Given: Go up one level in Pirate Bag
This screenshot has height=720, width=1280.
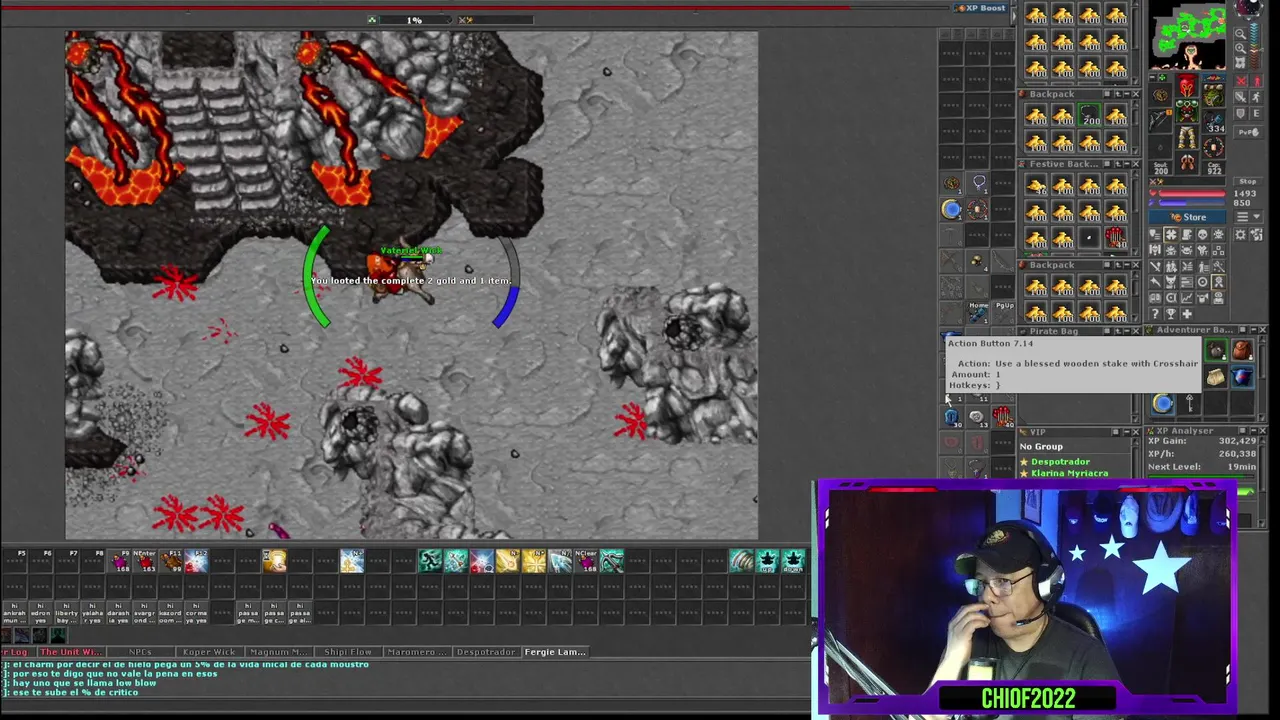Looking at the screenshot, I should (x=1118, y=331).
